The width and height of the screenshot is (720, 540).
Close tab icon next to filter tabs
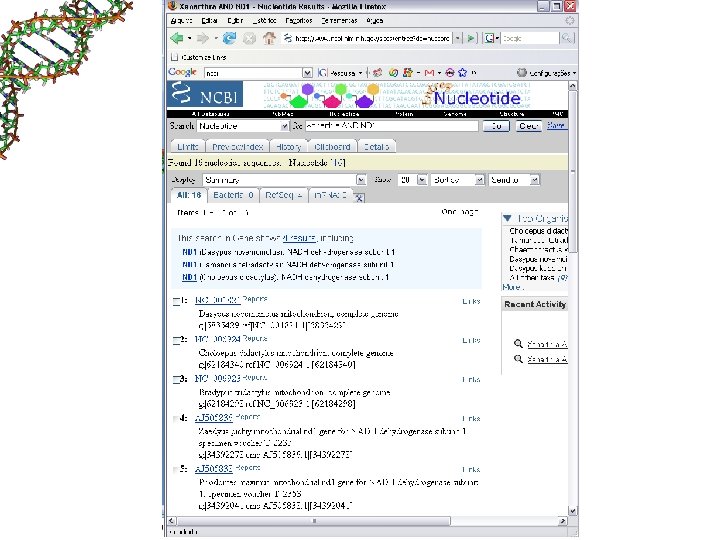(x=359, y=197)
